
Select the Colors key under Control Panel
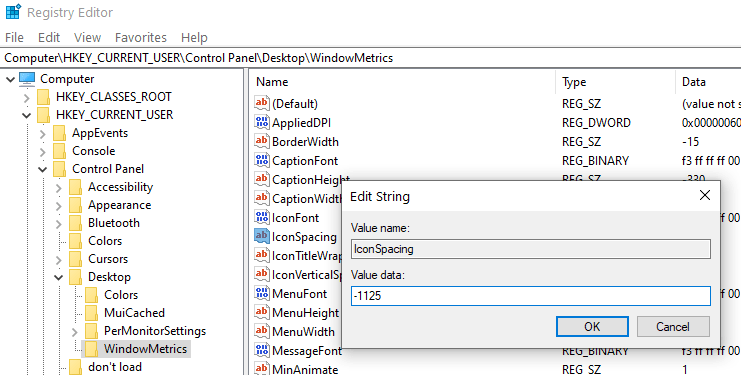105,241
